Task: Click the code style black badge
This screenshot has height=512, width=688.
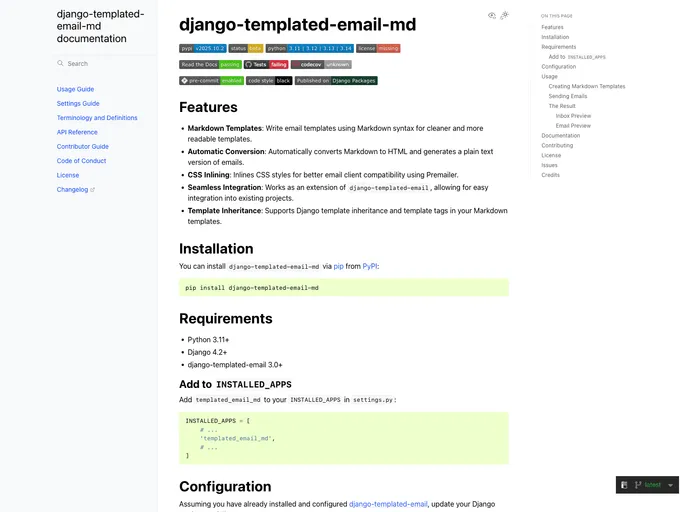Action: [x=269, y=81]
